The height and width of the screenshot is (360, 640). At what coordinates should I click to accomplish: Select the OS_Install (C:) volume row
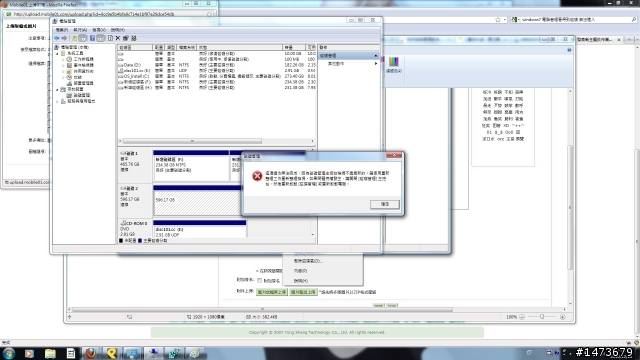click(x=217, y=76)
